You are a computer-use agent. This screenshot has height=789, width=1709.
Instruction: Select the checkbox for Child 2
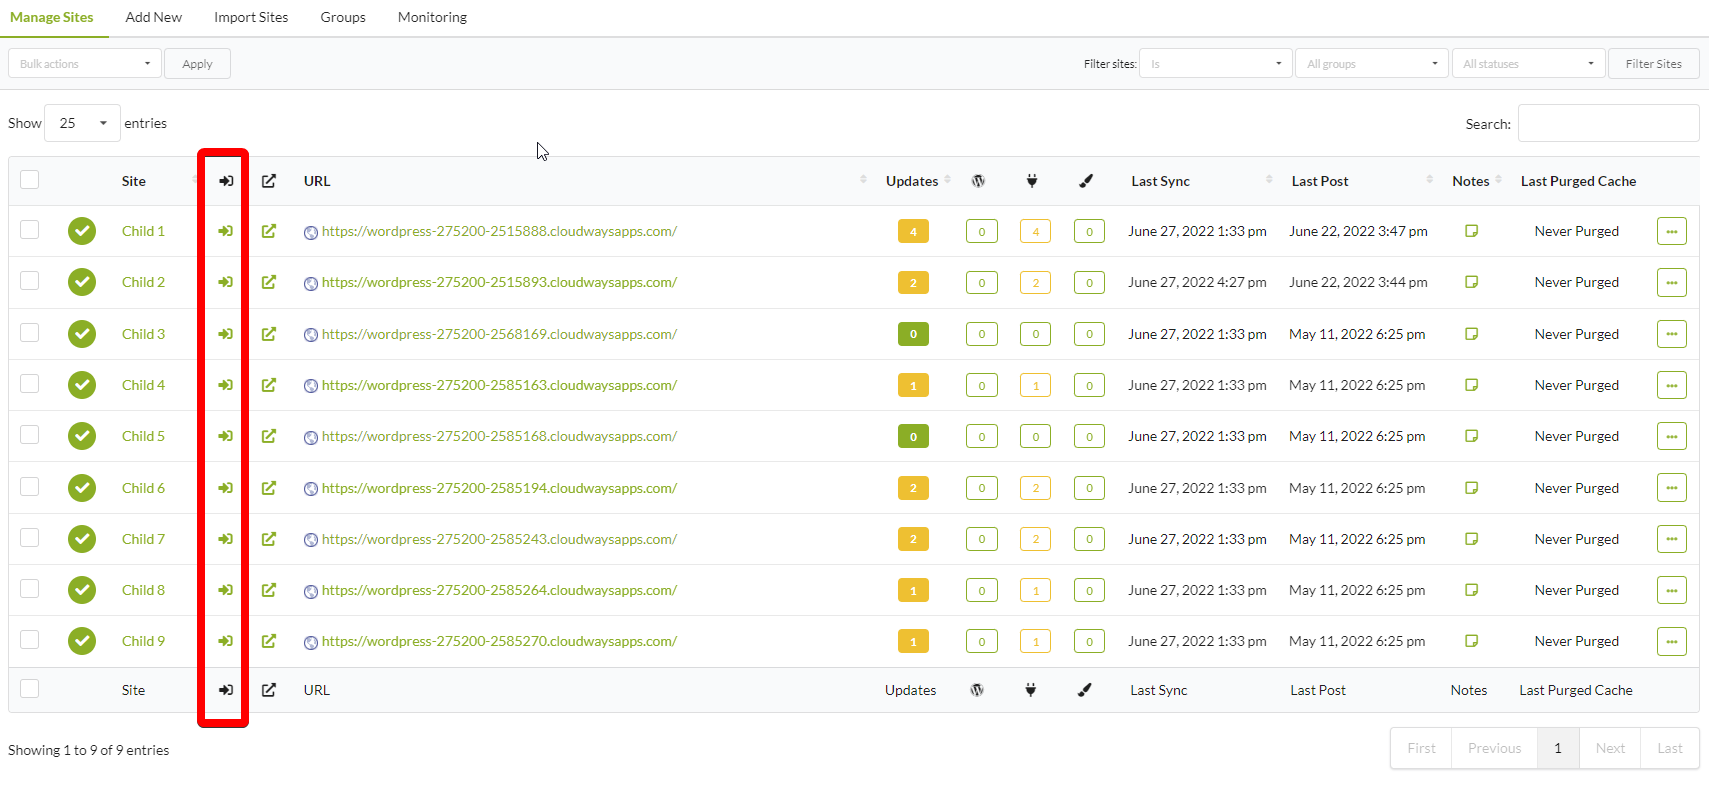click(x=30, y=280)
